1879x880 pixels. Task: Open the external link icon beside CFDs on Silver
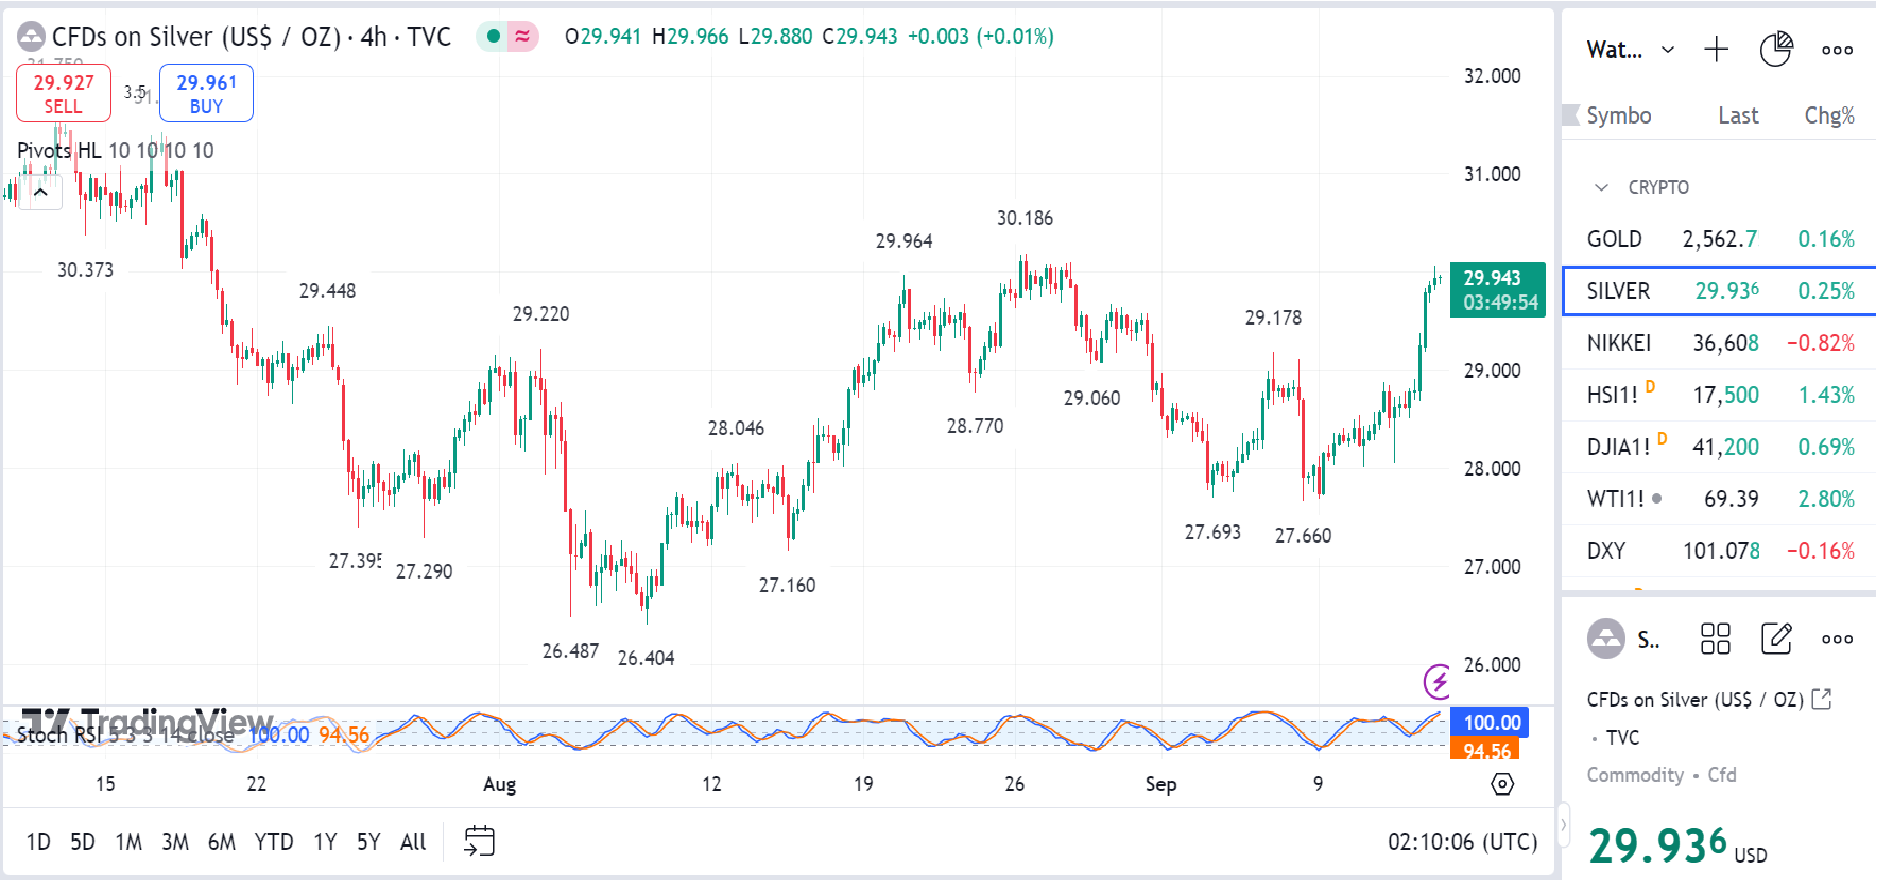click(1821, 699)
